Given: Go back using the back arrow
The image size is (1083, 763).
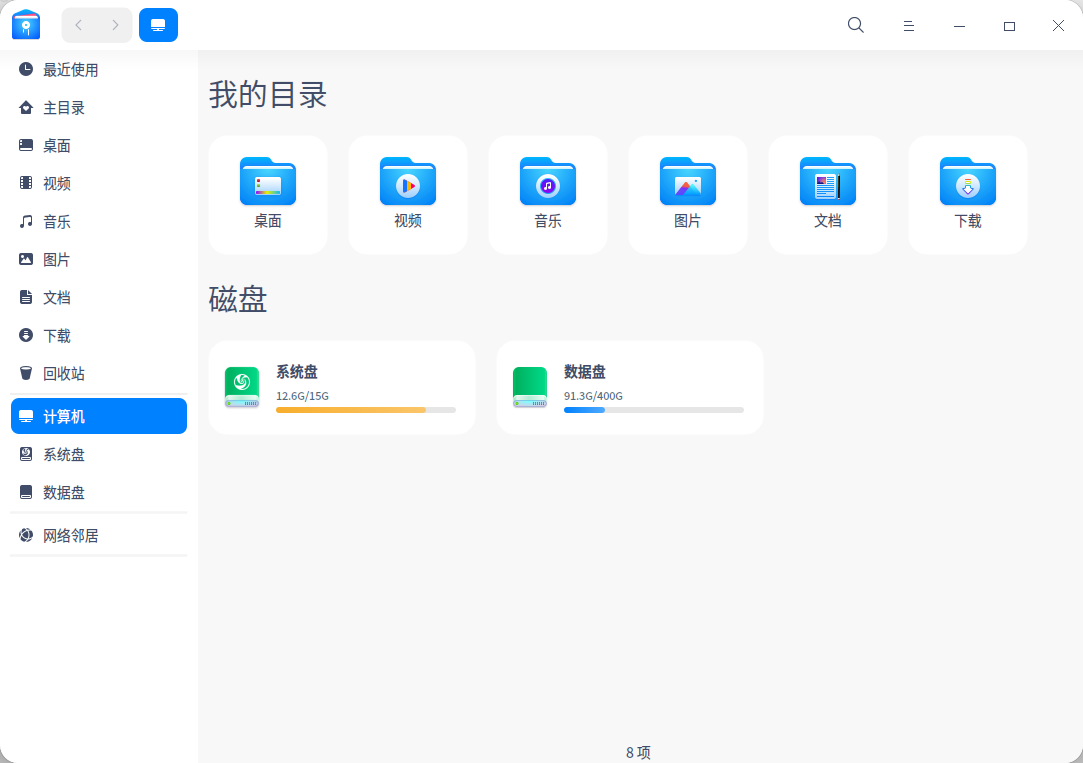Looking at the screenshot, I should pos(77,25).
